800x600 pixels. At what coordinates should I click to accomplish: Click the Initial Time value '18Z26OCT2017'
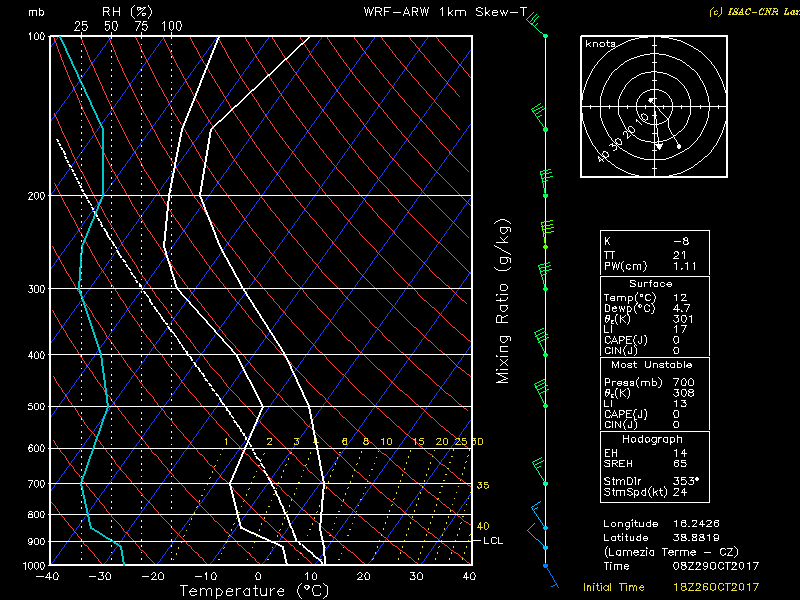pyautogui.click(x=716, y=587)
